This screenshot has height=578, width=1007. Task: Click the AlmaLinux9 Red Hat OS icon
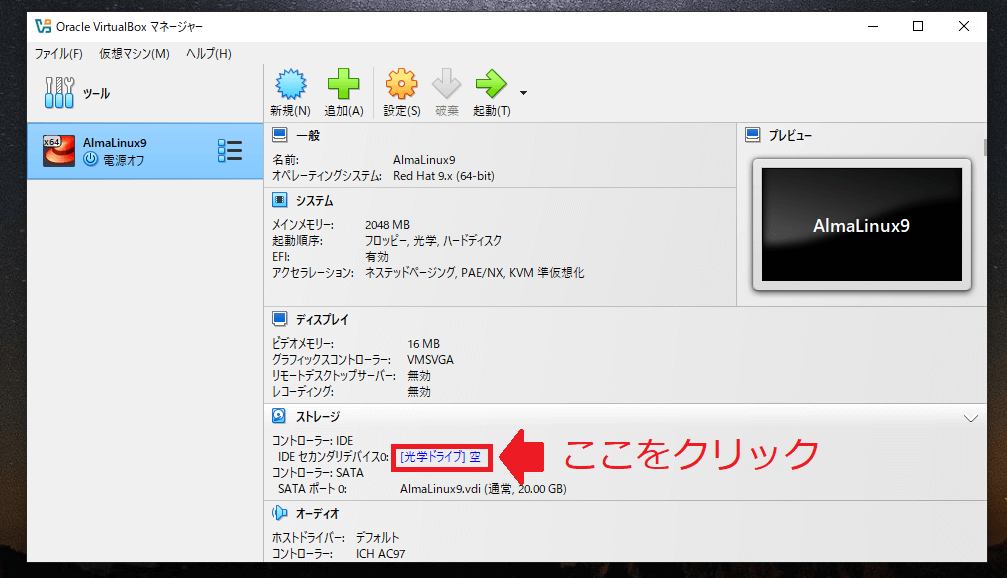[58, 151]
